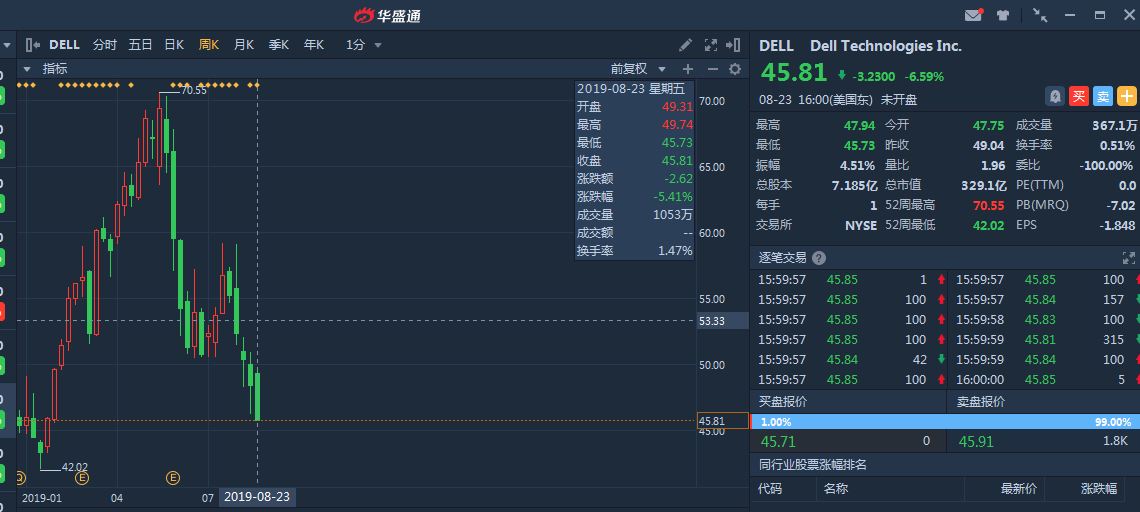Click the 70.55 high label on chart
The width and height of the screenshot is (1140, 512).
click(x=193, y=91)
